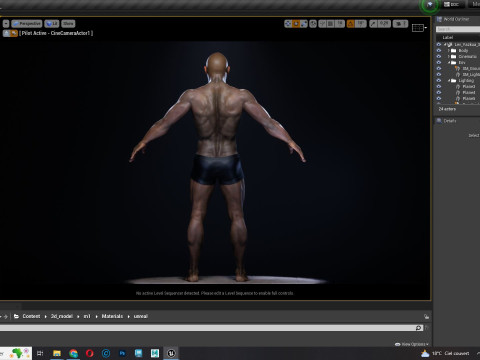Open the grid snap size value dropdown
480x360 pixels.
click(x=339, y=24)
